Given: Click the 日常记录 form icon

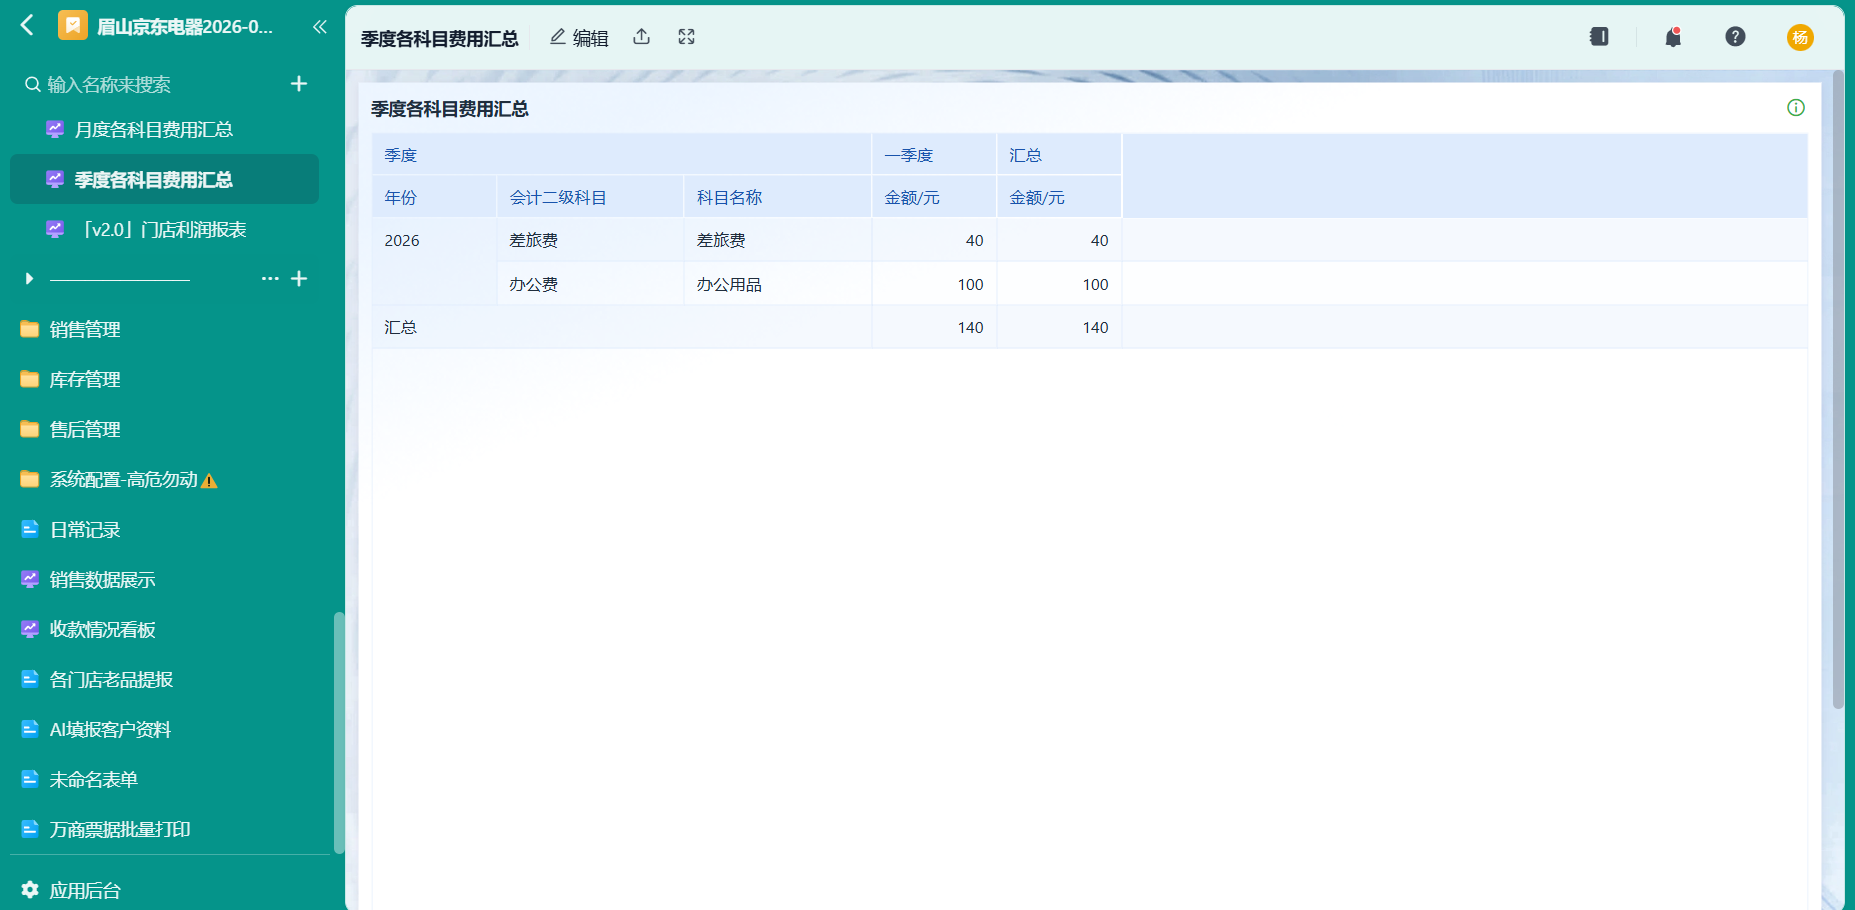Looking at the screenshot, I should (30, 529).
